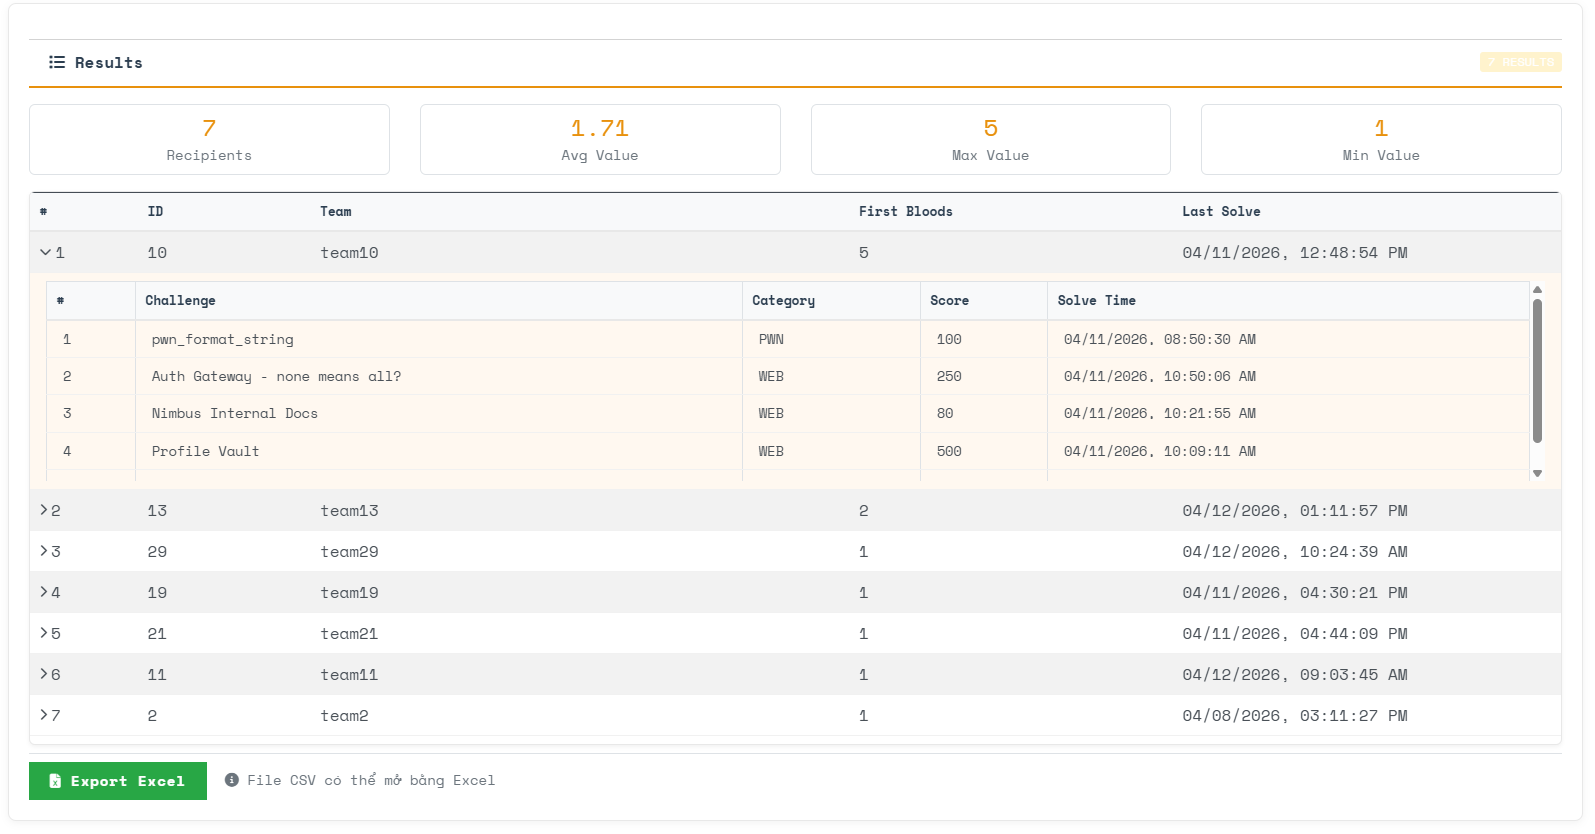Viewport: 1595px width, 834px height.
Task: Click the ID column header
Action: point(155,211)
